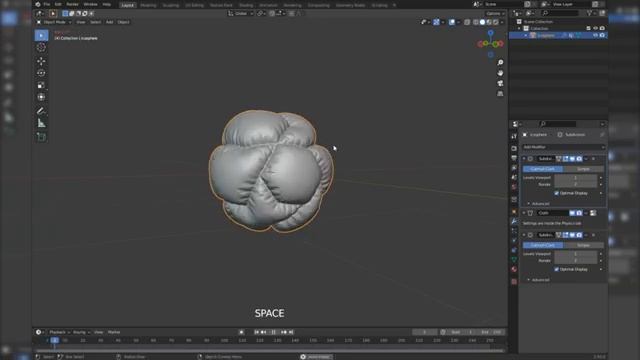The width and height of the screenshot is (640, 360).
Task: Select Catmull-Clark in second Subdivision modifier
Action: (x=542, y=245)
